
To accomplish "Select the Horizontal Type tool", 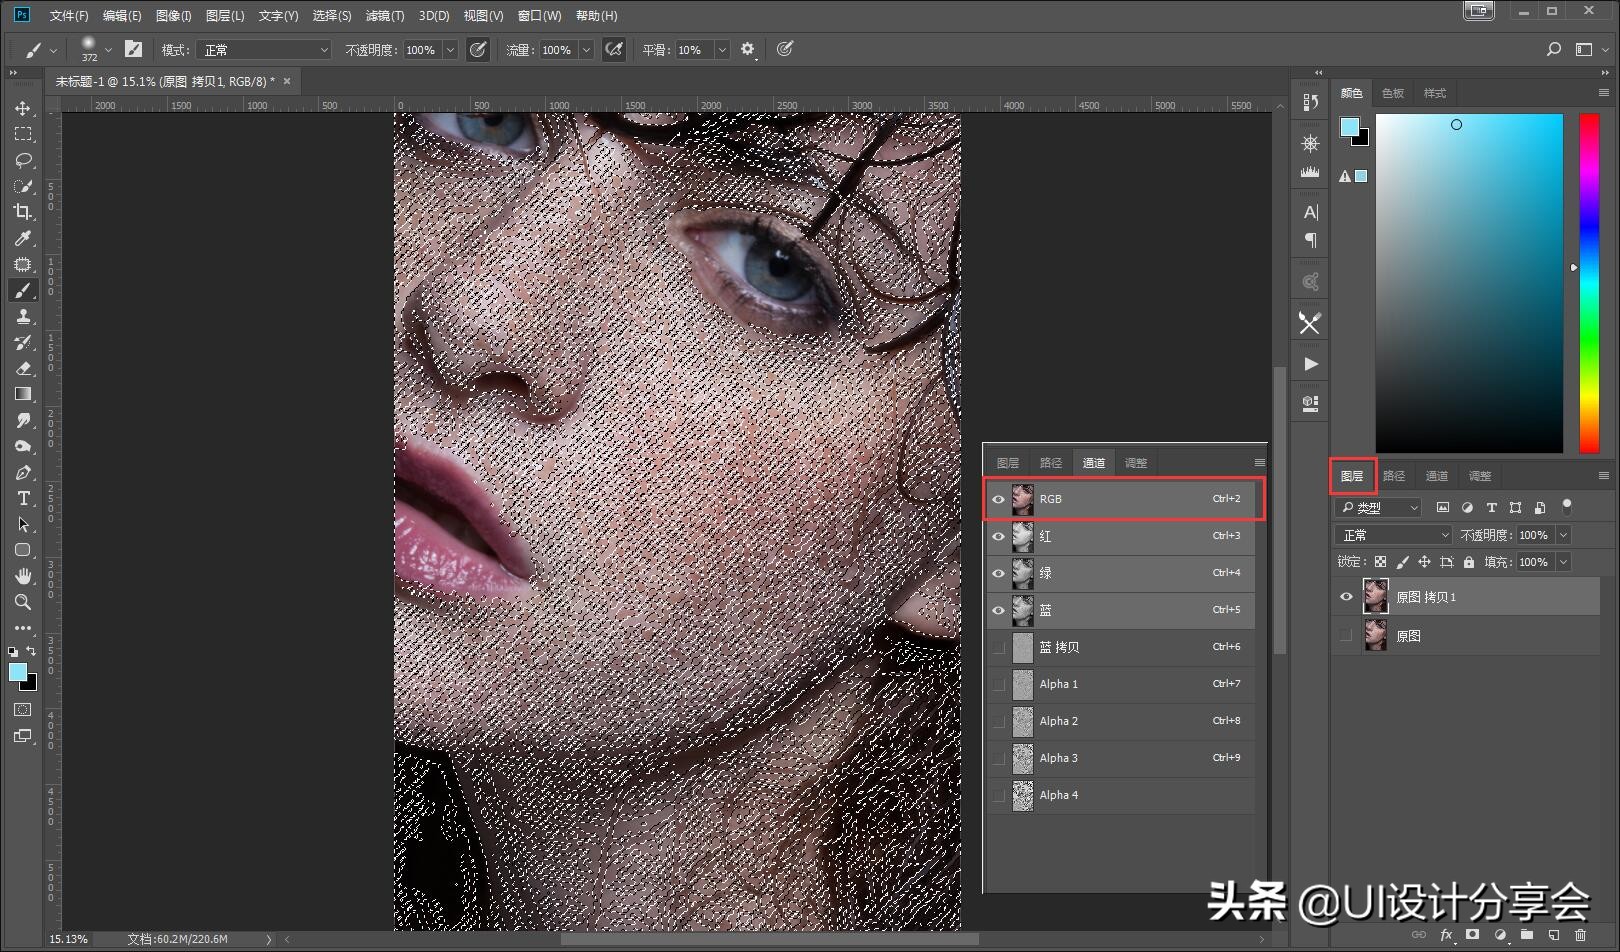I will tap(23, 498).
